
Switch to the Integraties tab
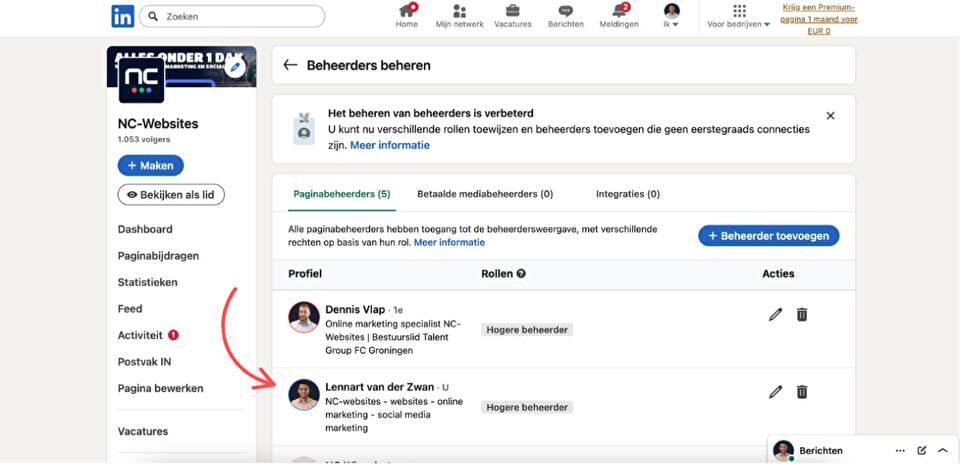627,194
